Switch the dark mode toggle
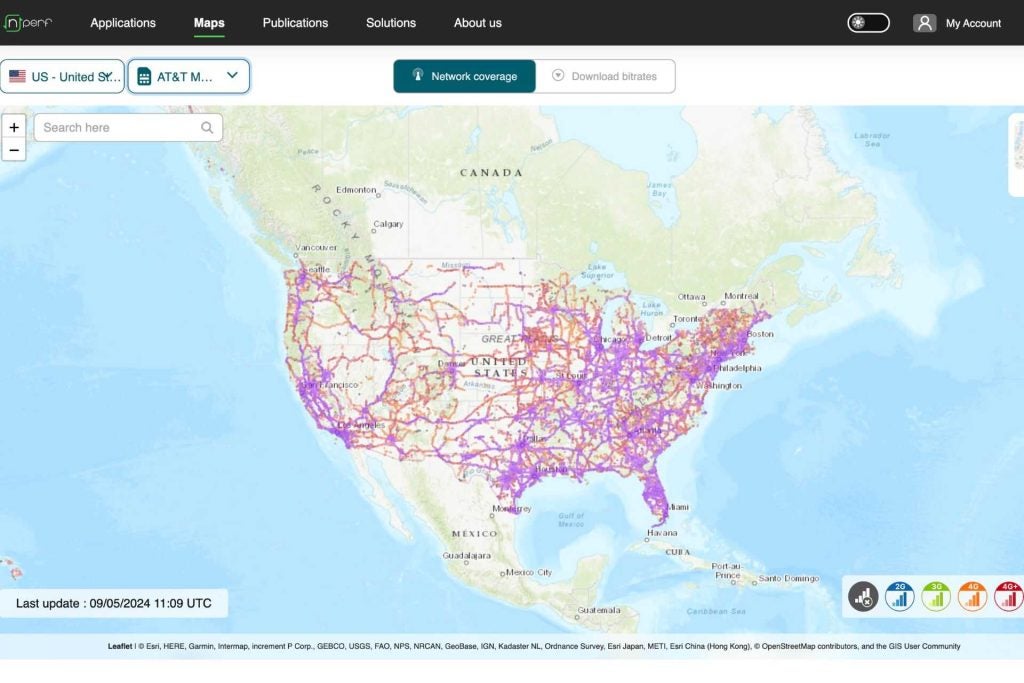The width and height of the screenshot is (1024, 683). [x=868, y=23]
